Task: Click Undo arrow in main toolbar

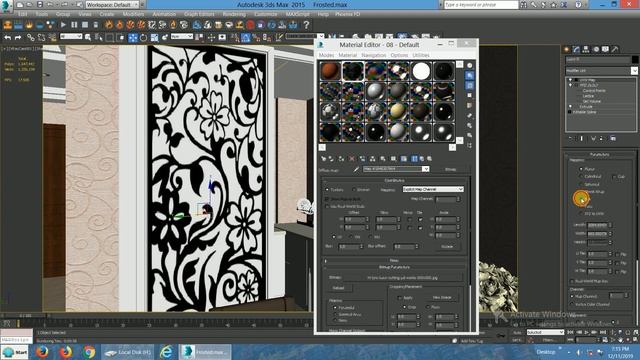Action: 8,38
